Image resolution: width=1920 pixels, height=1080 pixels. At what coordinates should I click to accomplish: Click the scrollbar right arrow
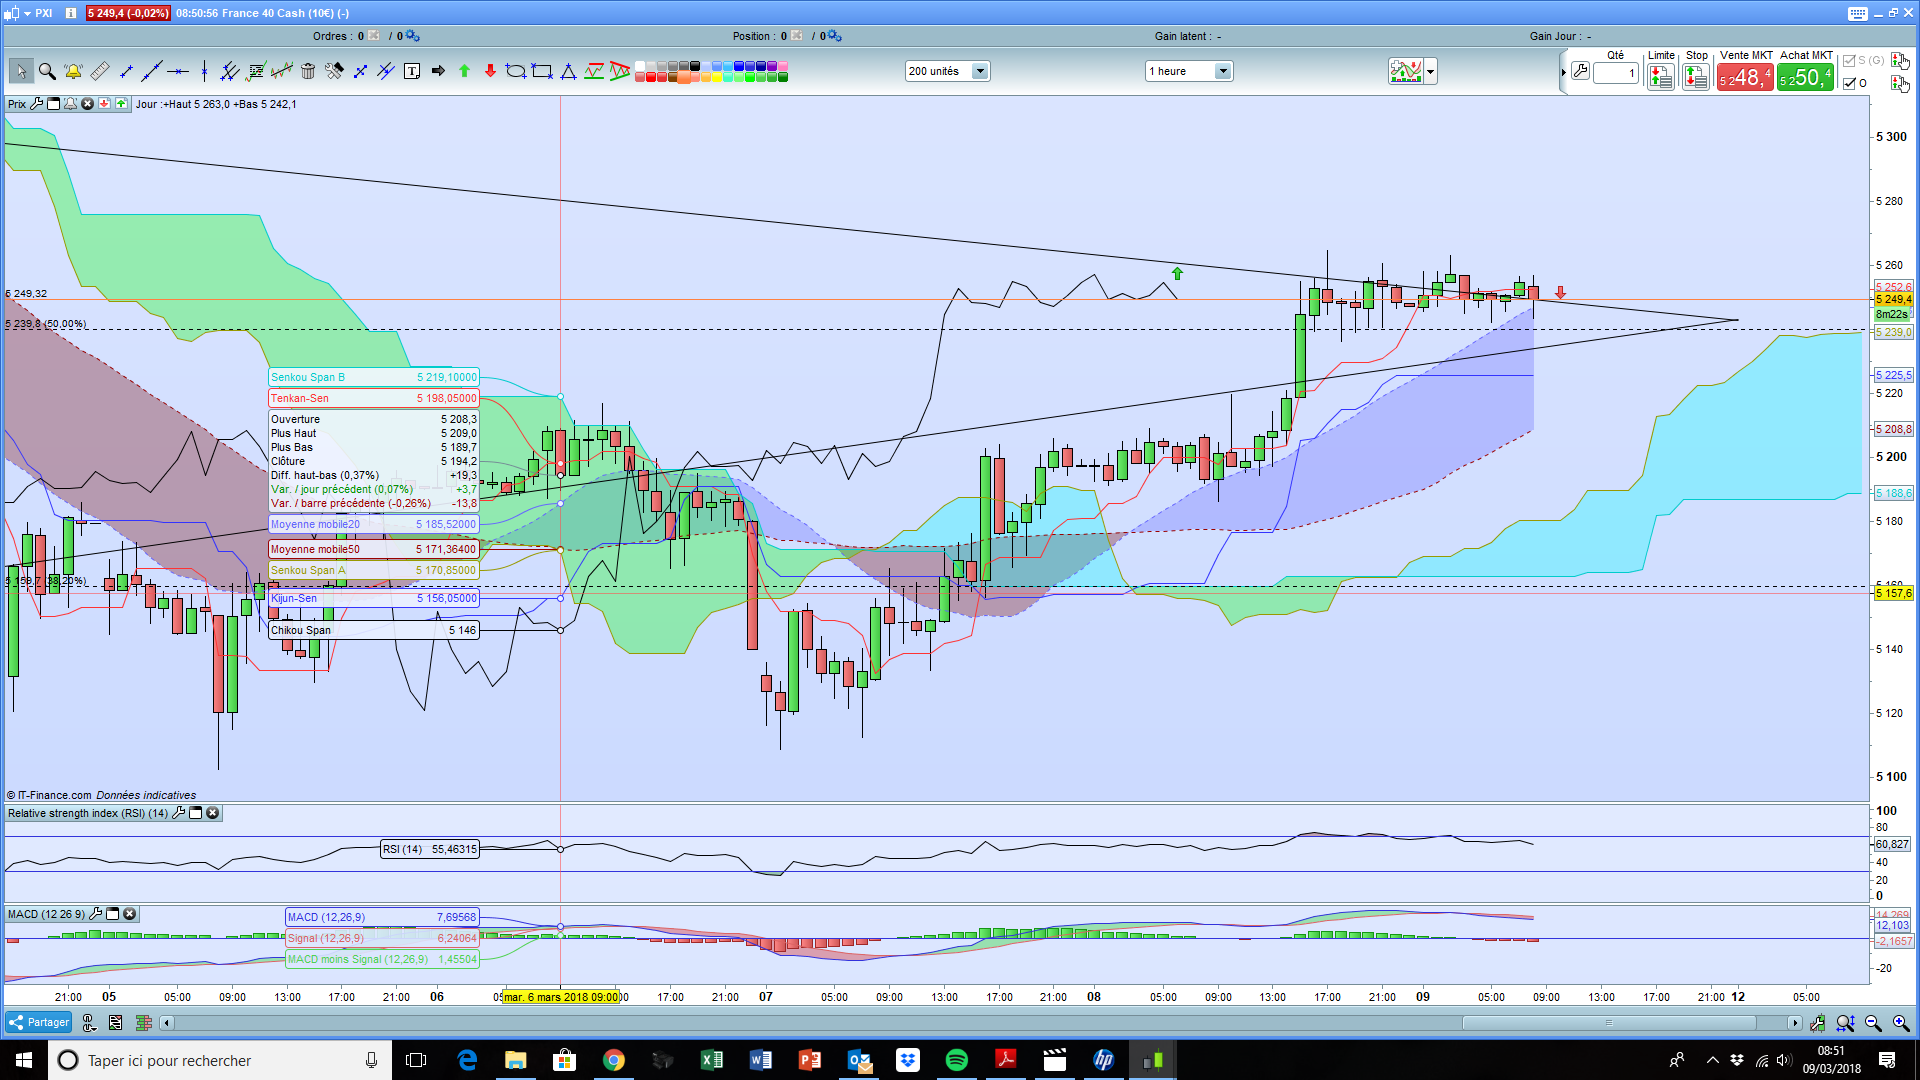point(1795,1022)
